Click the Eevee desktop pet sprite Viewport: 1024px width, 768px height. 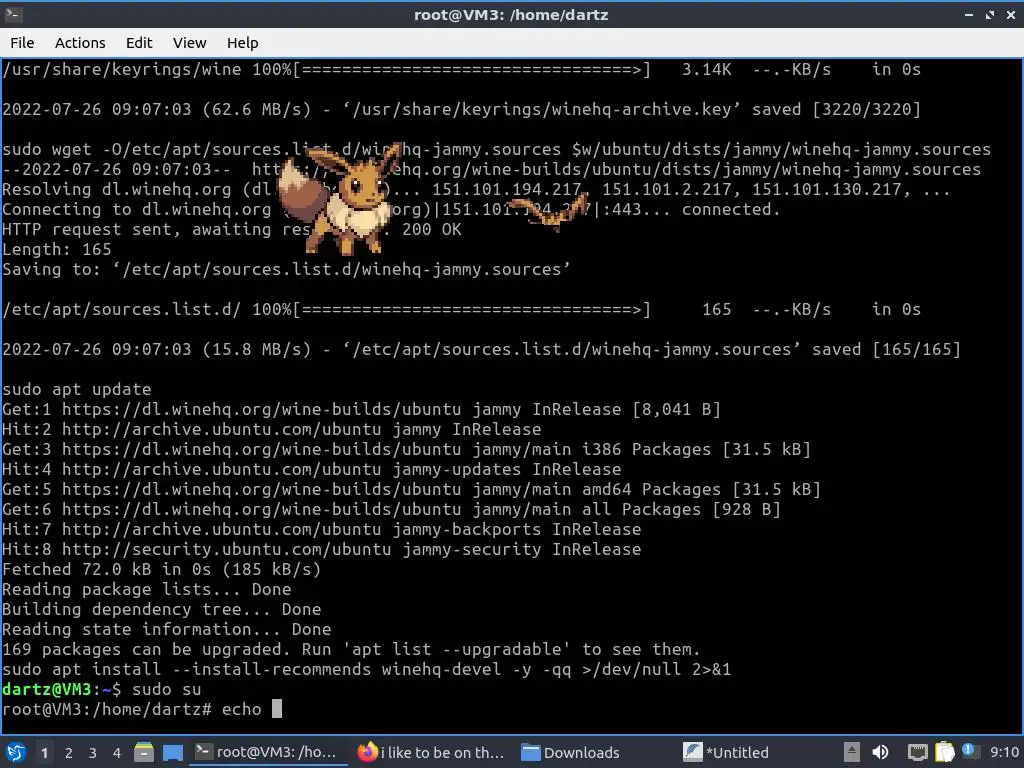[x=340, y=199]
